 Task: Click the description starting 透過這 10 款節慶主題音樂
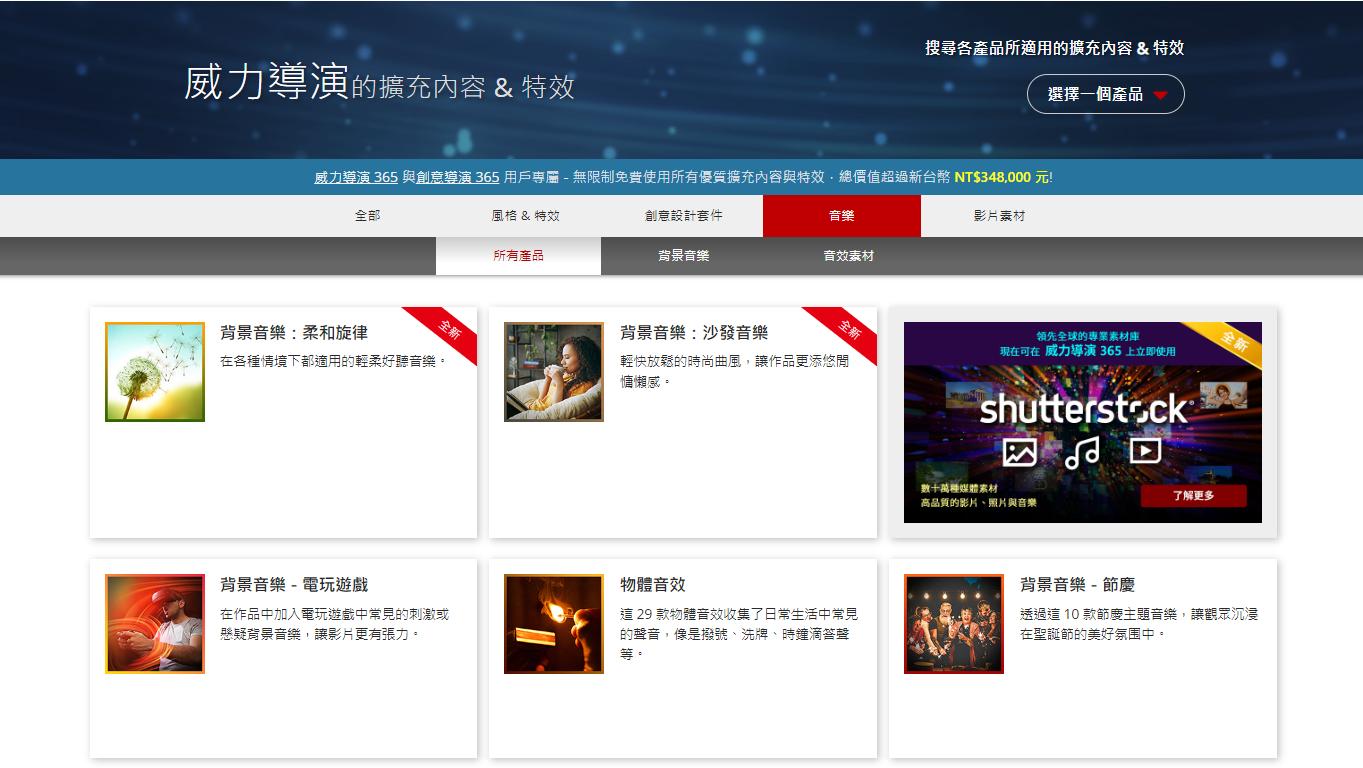coord(1139,623)
